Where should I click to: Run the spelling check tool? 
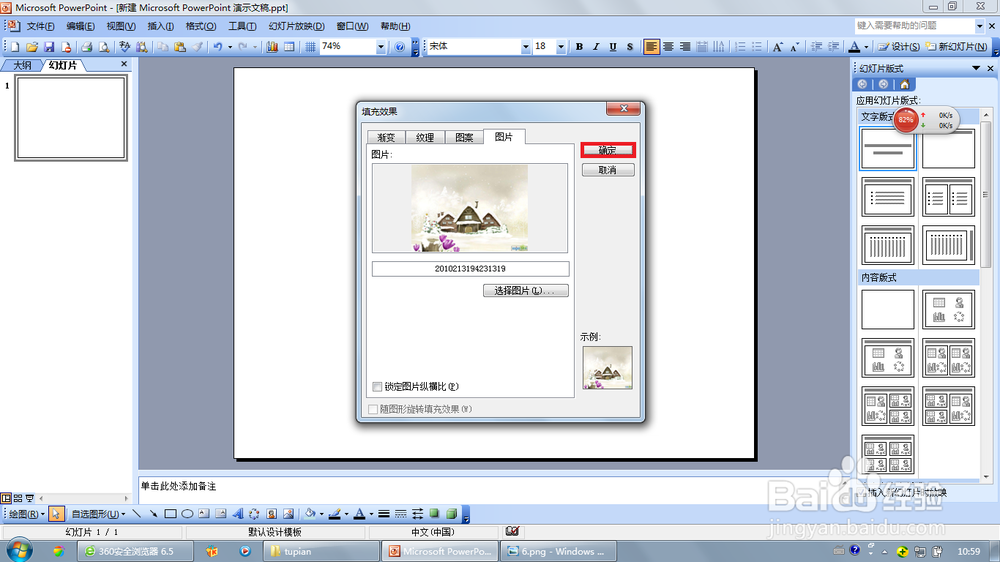(x=124, y=47)
